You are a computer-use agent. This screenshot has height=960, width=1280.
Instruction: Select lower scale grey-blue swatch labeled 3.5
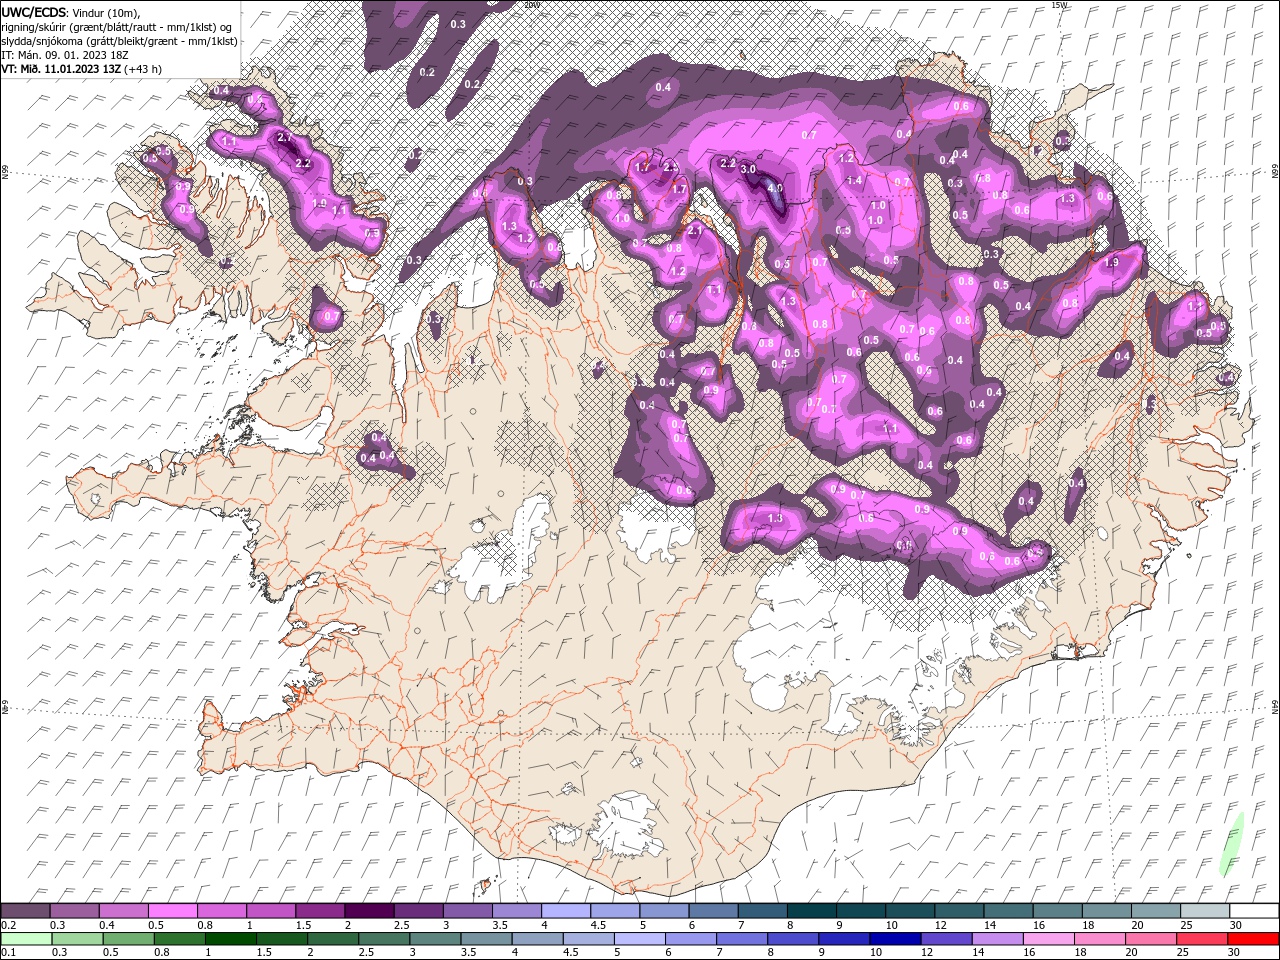[x=485, y=939]
